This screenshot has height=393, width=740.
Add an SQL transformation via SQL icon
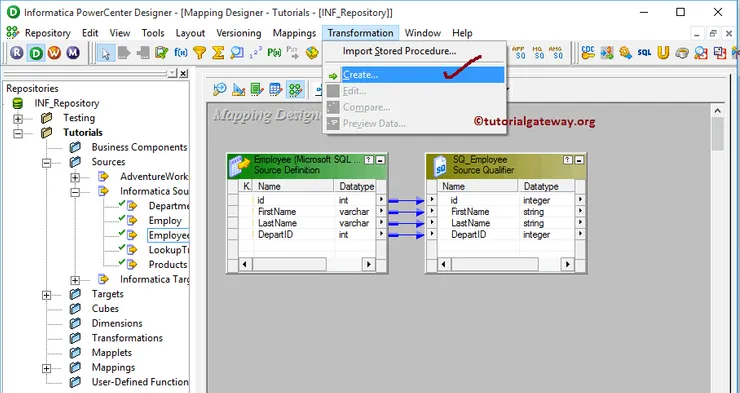644,53
